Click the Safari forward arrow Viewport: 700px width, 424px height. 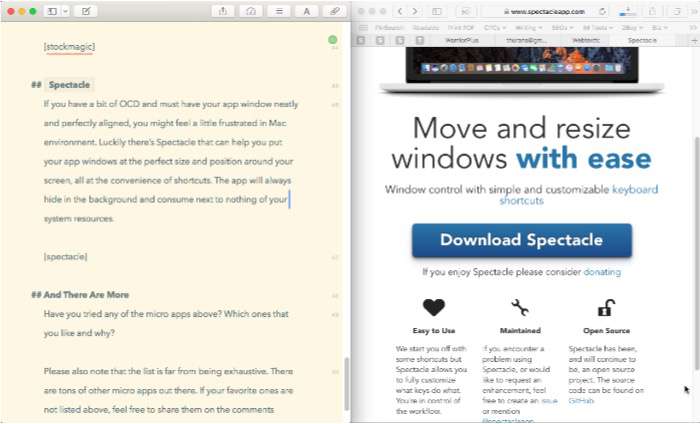coord(415,11)
